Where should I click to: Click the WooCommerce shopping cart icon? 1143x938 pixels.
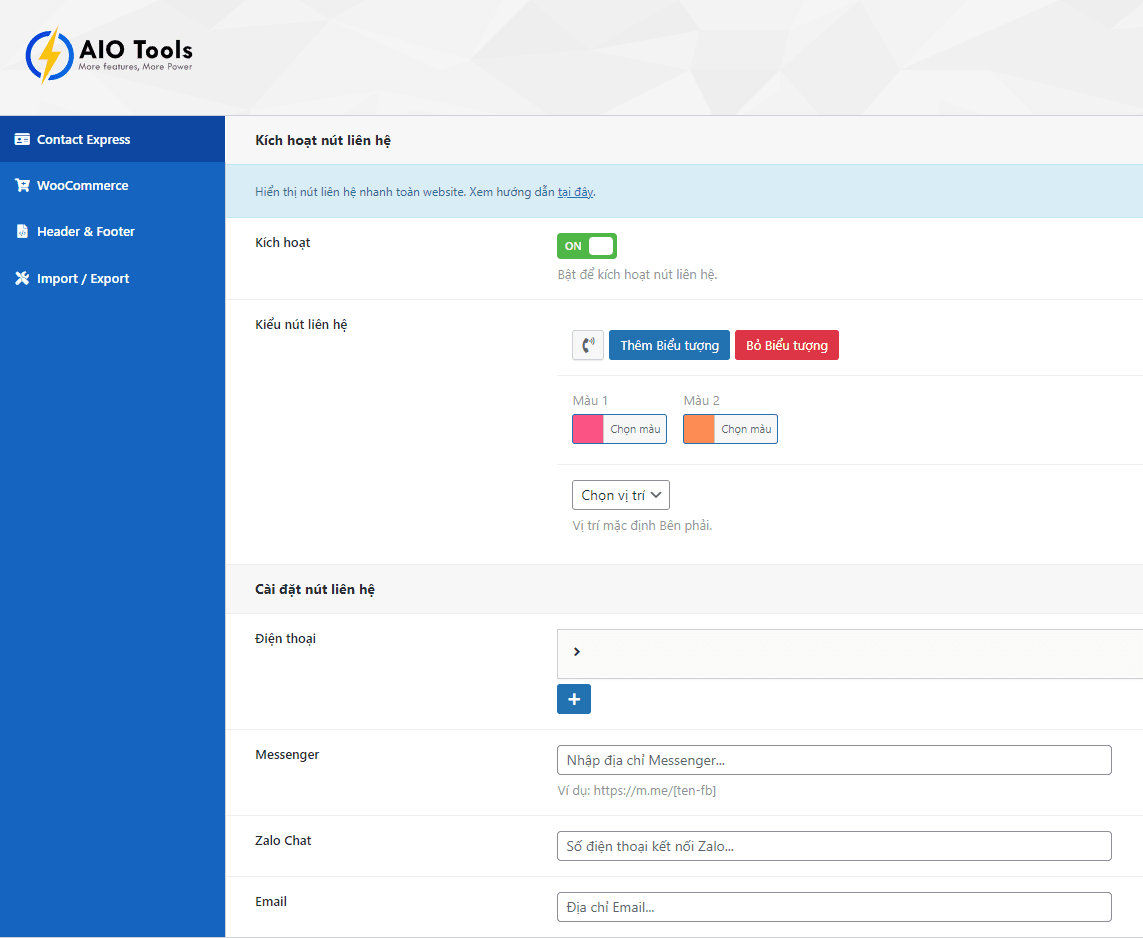[22, 185]
